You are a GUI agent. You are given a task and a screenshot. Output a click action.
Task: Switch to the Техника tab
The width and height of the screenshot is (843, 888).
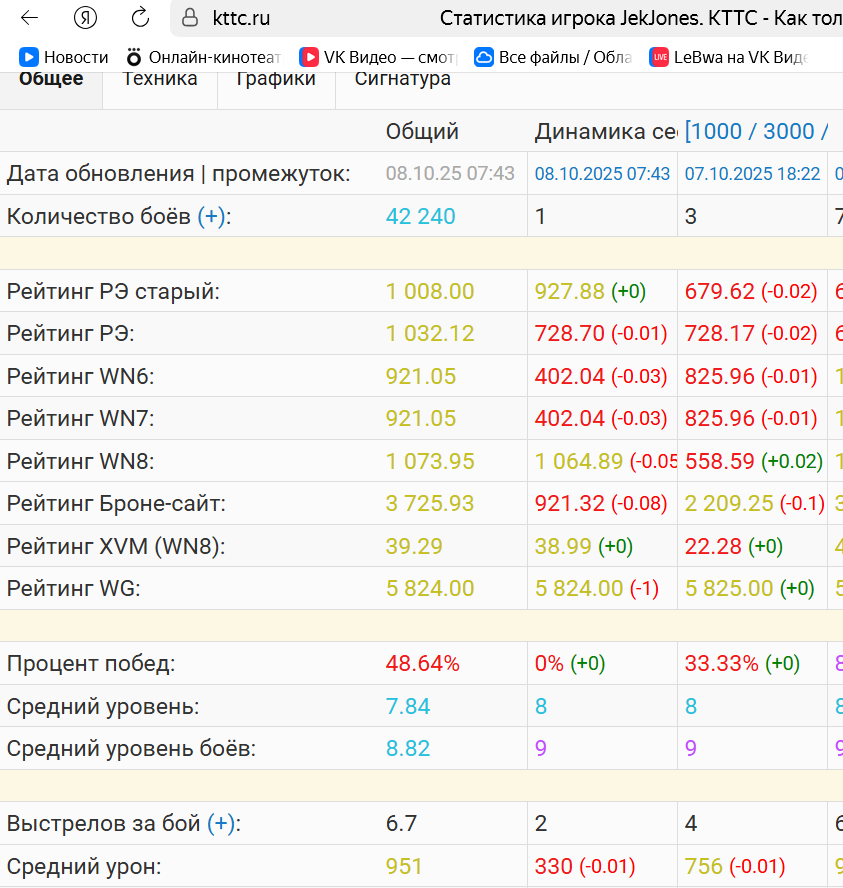click(x=160, y=79)
